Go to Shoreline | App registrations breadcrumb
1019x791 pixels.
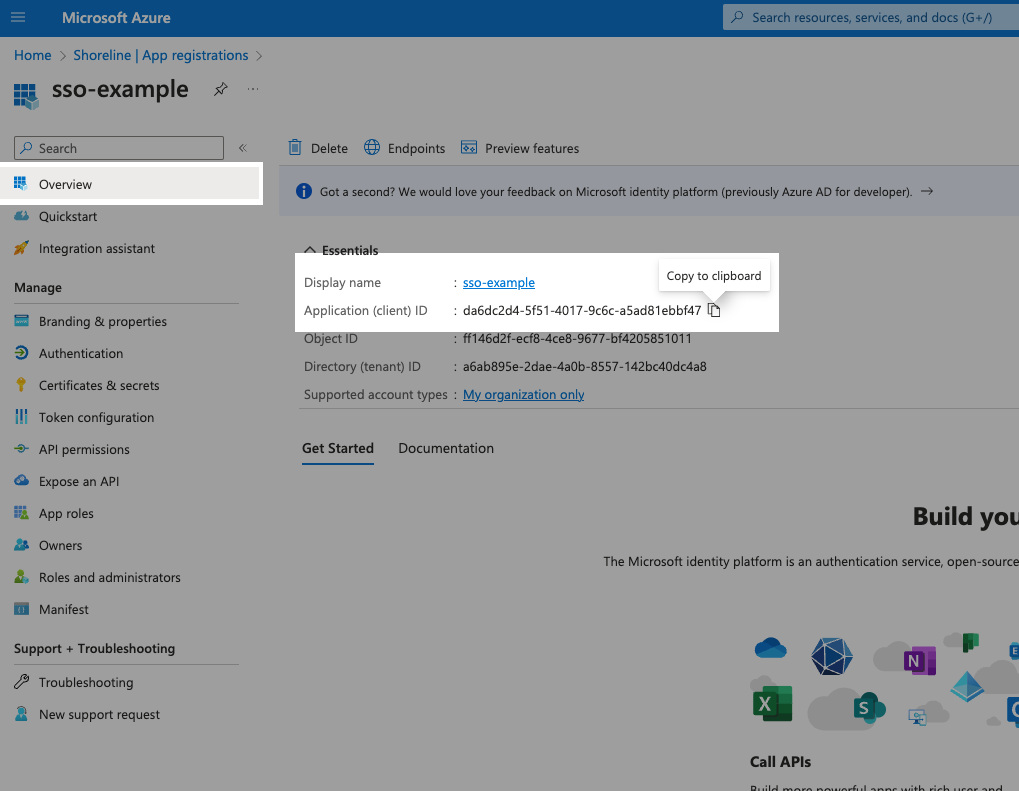pyautogui.click(x=161, y=55)
